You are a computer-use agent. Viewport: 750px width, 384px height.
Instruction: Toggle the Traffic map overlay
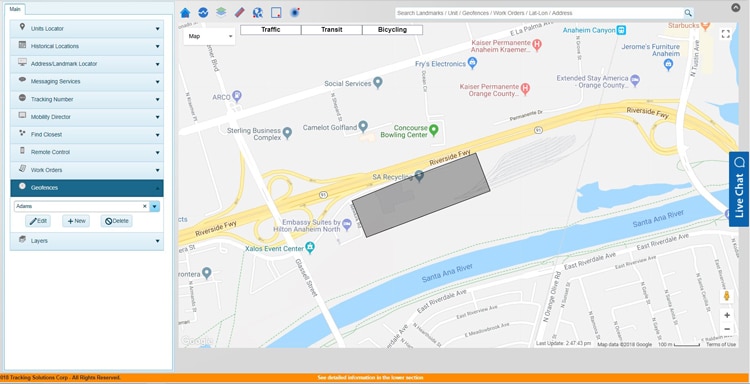tap(271, 30)
